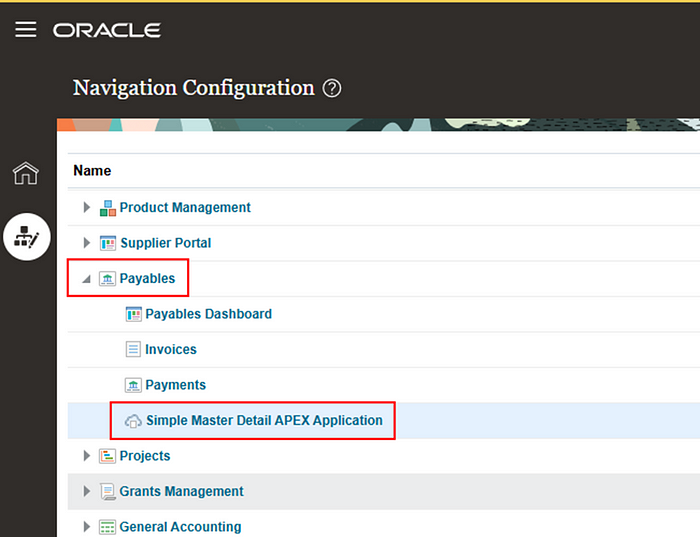Expand the Projects node
Viewport: 700px width, 537px height.
[x=87, y=456]
